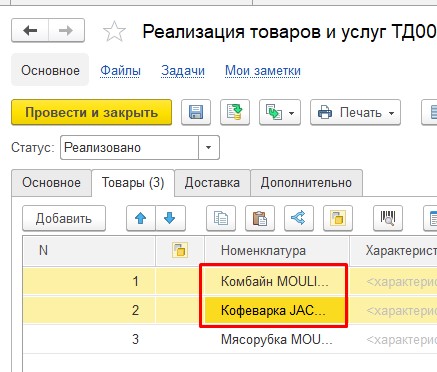
Task: Select the Мясорубка MOU... row cell
Action: pyautogui.click(x=277, y=339)
